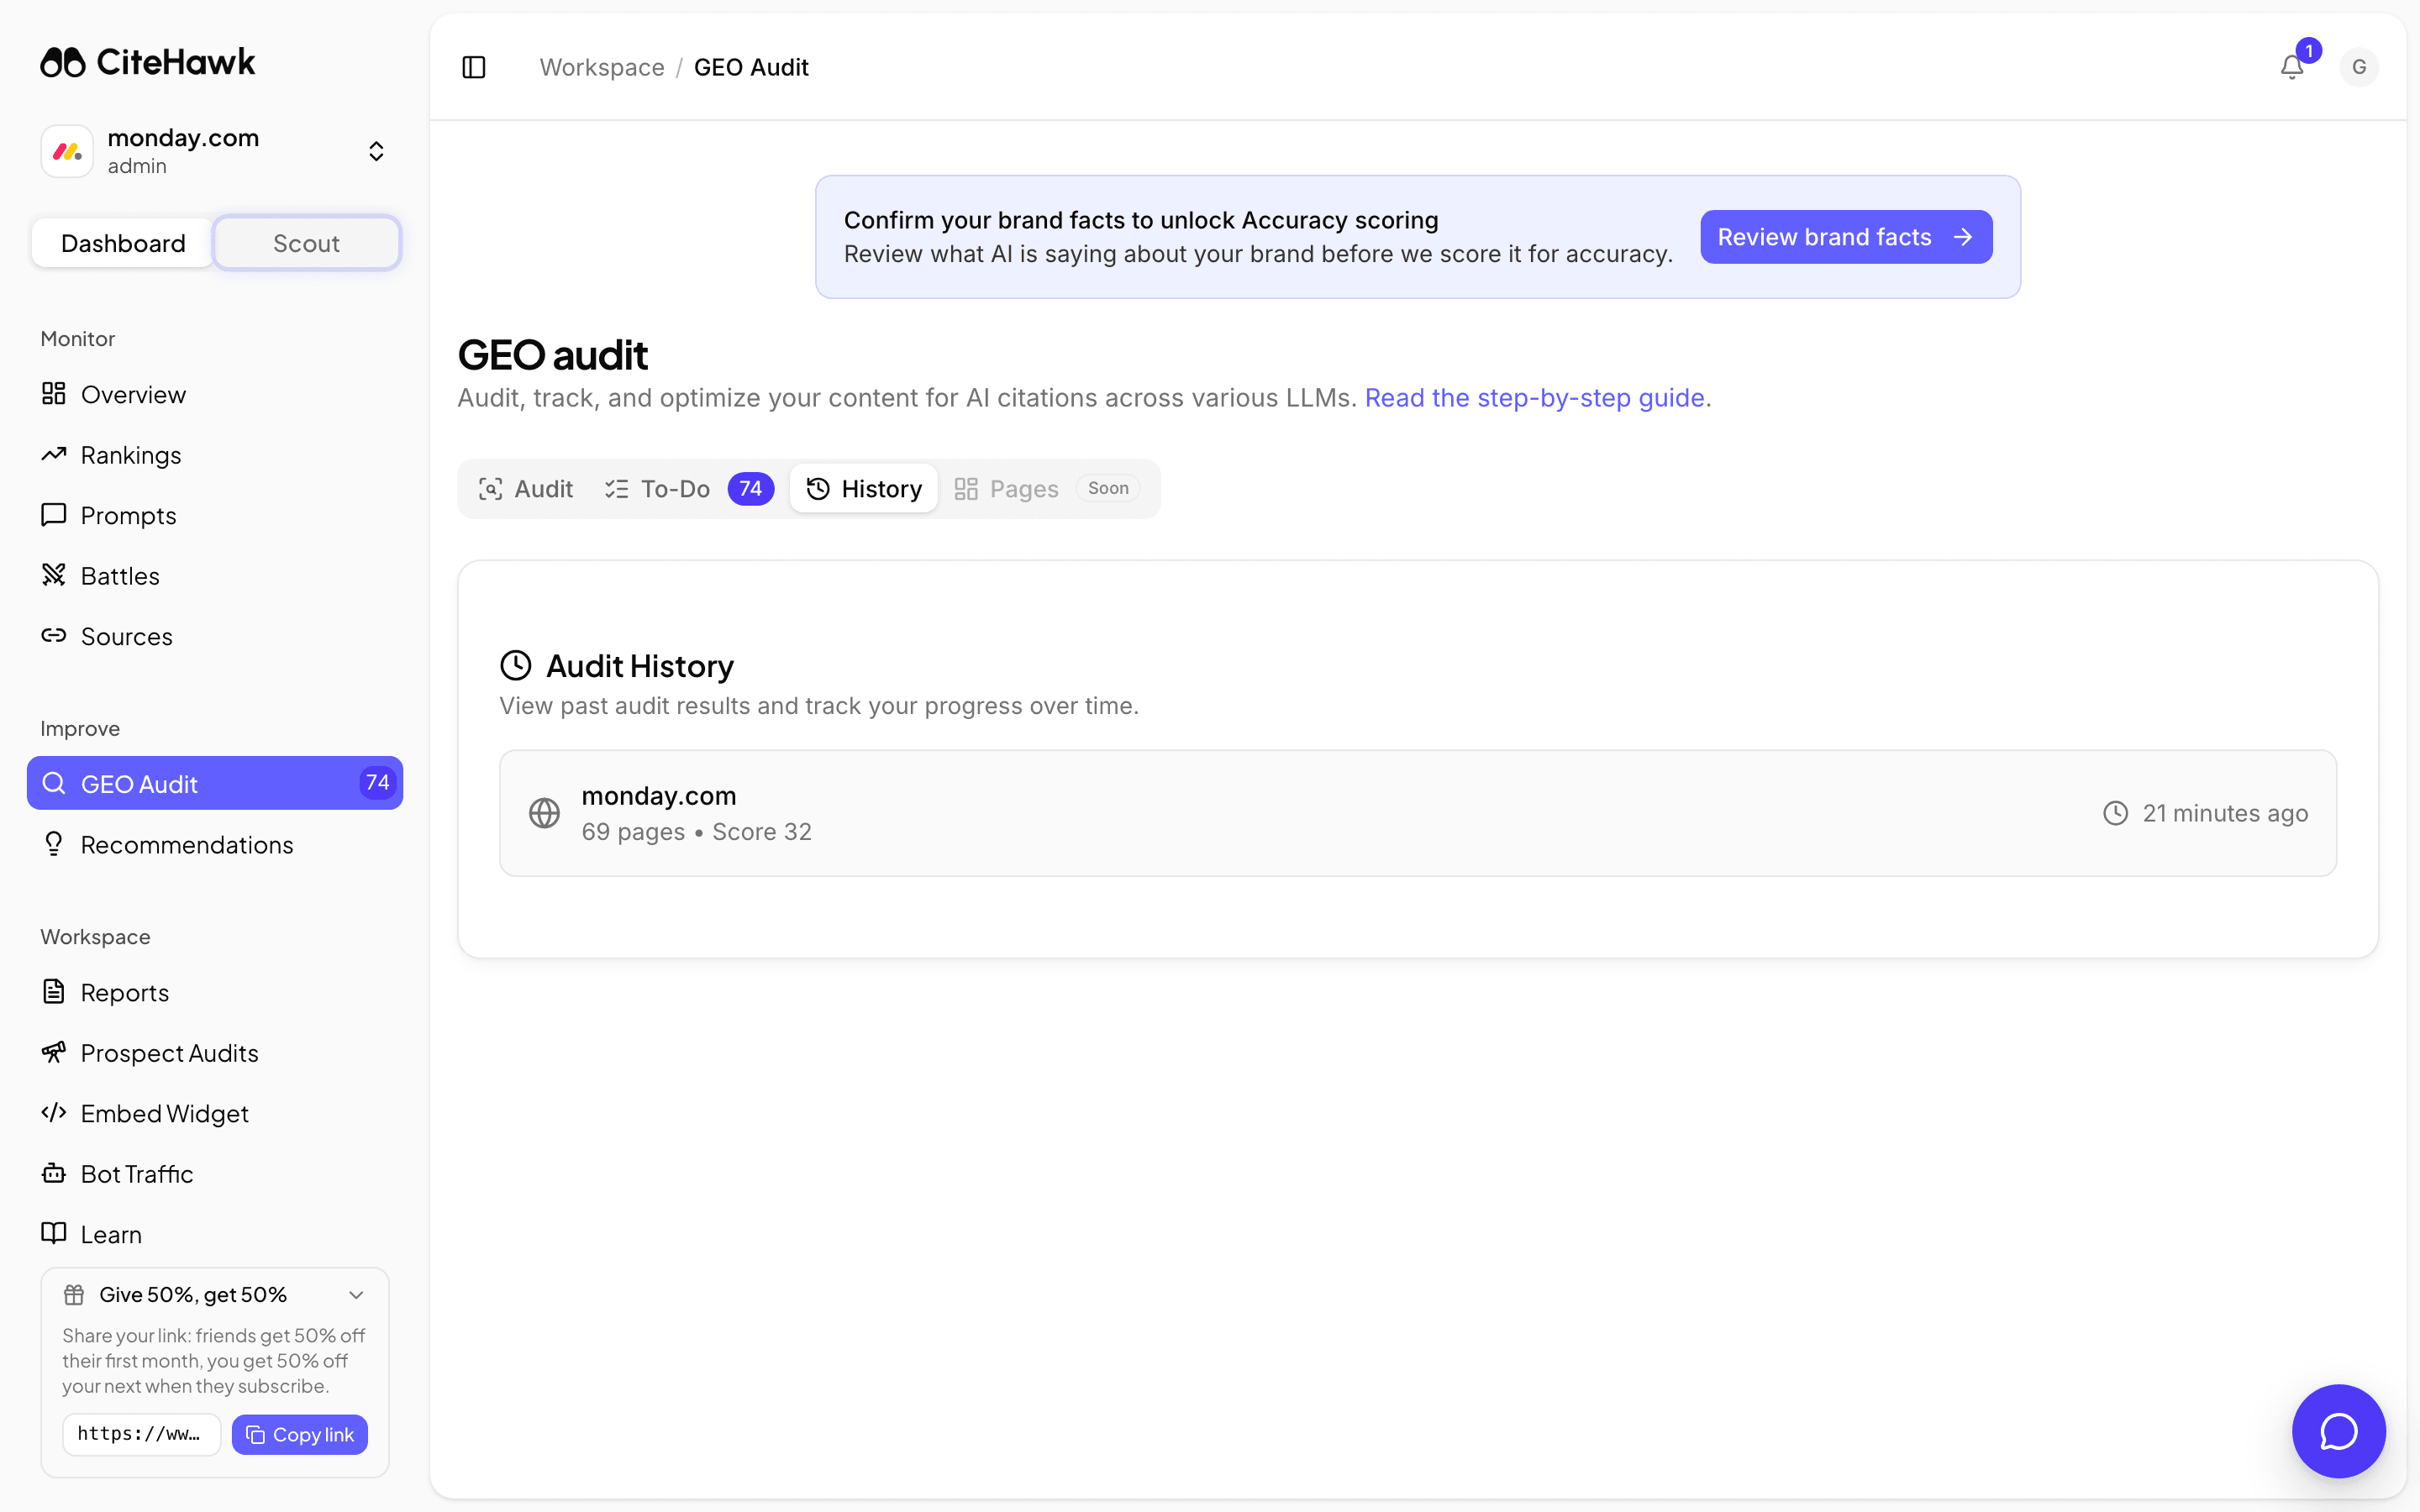Viewport: 2420px width, 1512px height.
Task: Click the Reports document icon
Action: tap(54, 992)
